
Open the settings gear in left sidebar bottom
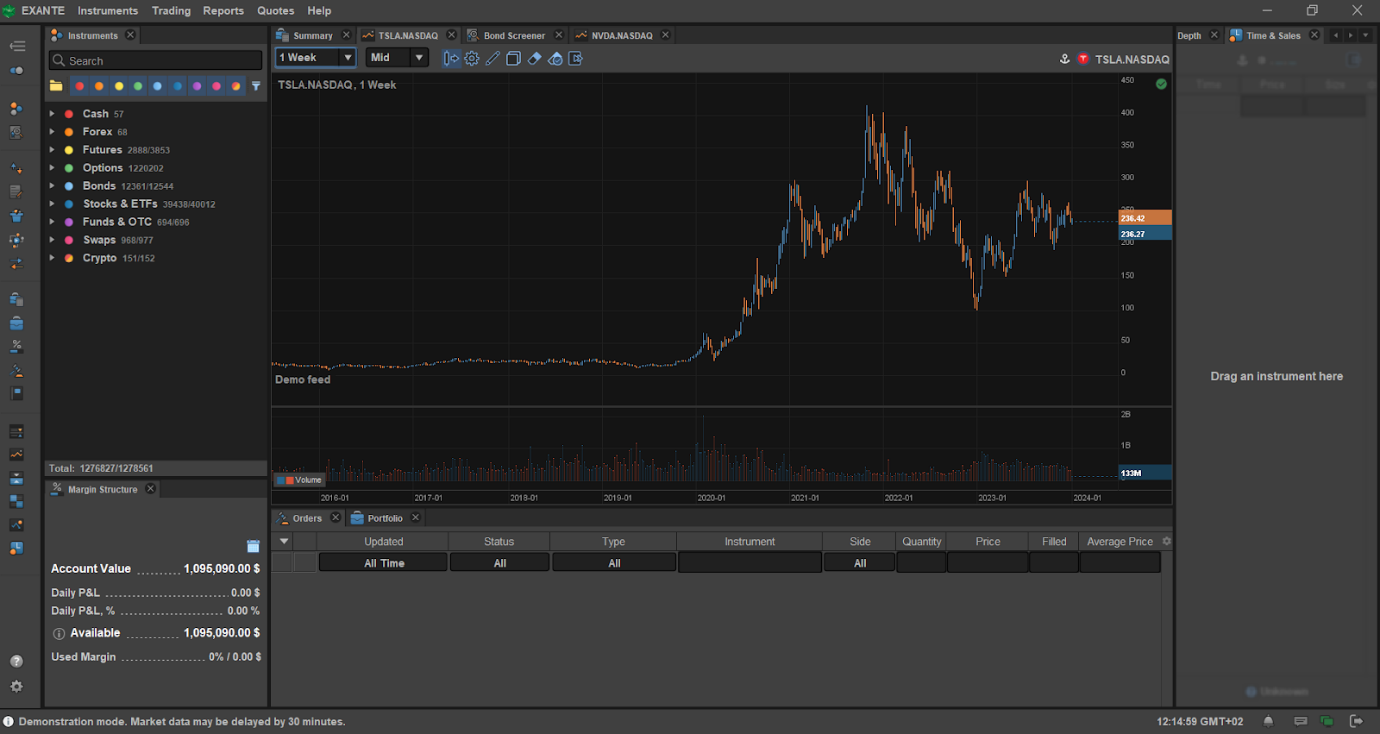[x=16, y=687]
